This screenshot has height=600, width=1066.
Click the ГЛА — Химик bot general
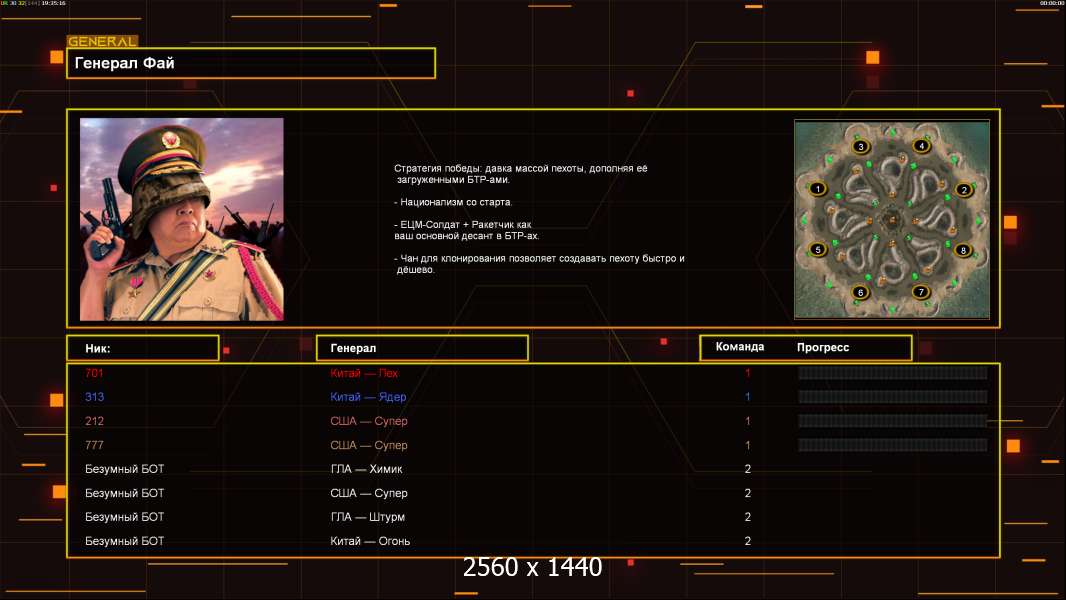tap(366, 469)
